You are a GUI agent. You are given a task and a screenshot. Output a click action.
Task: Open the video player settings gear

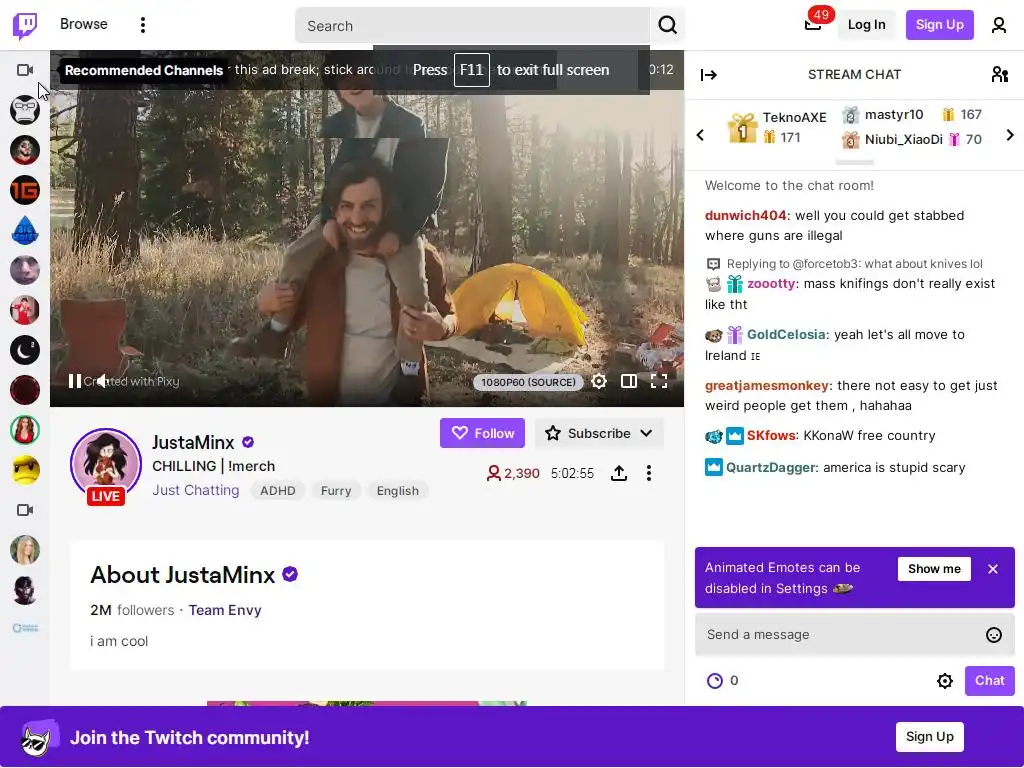(x=599, y=381)
